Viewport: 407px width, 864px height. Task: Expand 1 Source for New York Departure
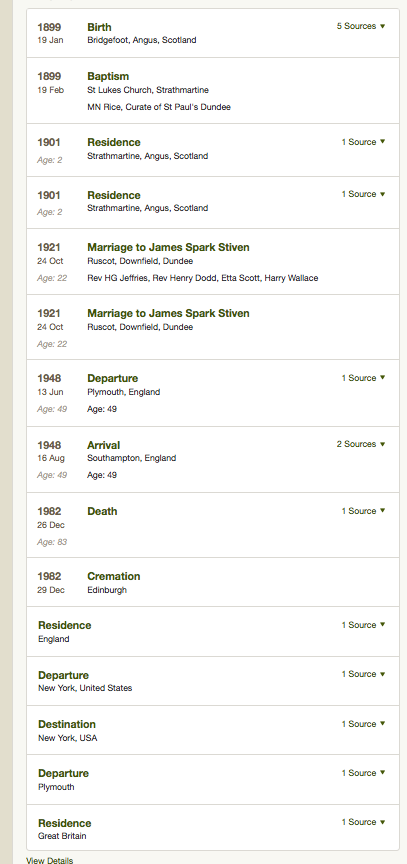363,674
